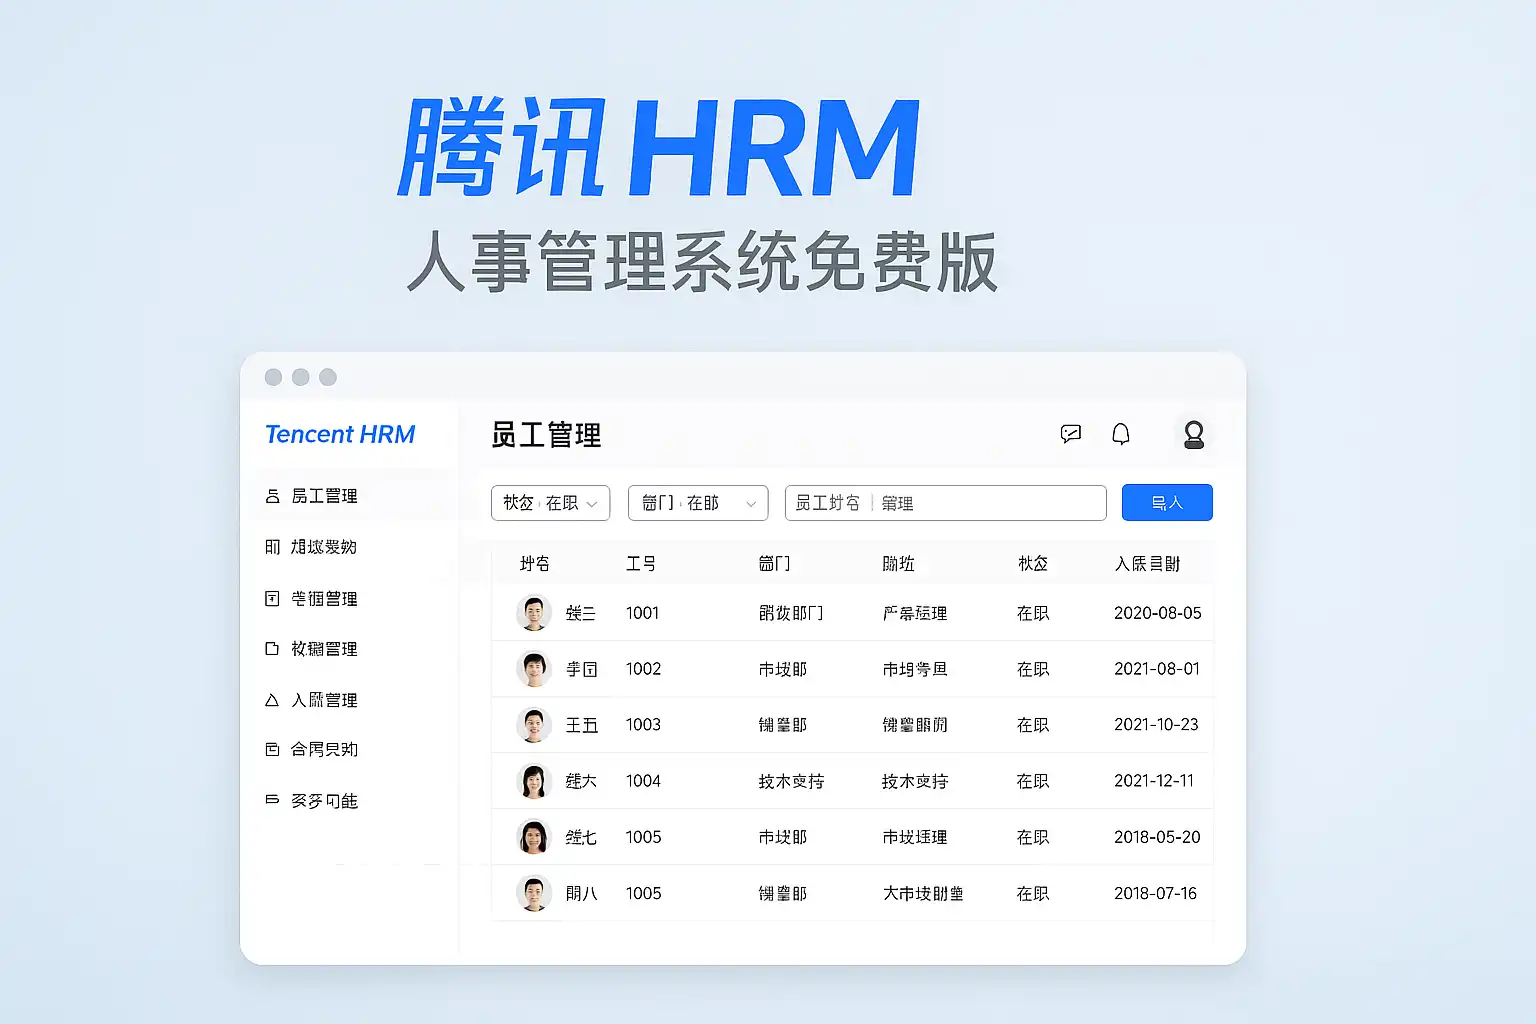The image size is (1536, 1024).
Task: Click the date 2020-08-05
Action: coord(1158,613)
